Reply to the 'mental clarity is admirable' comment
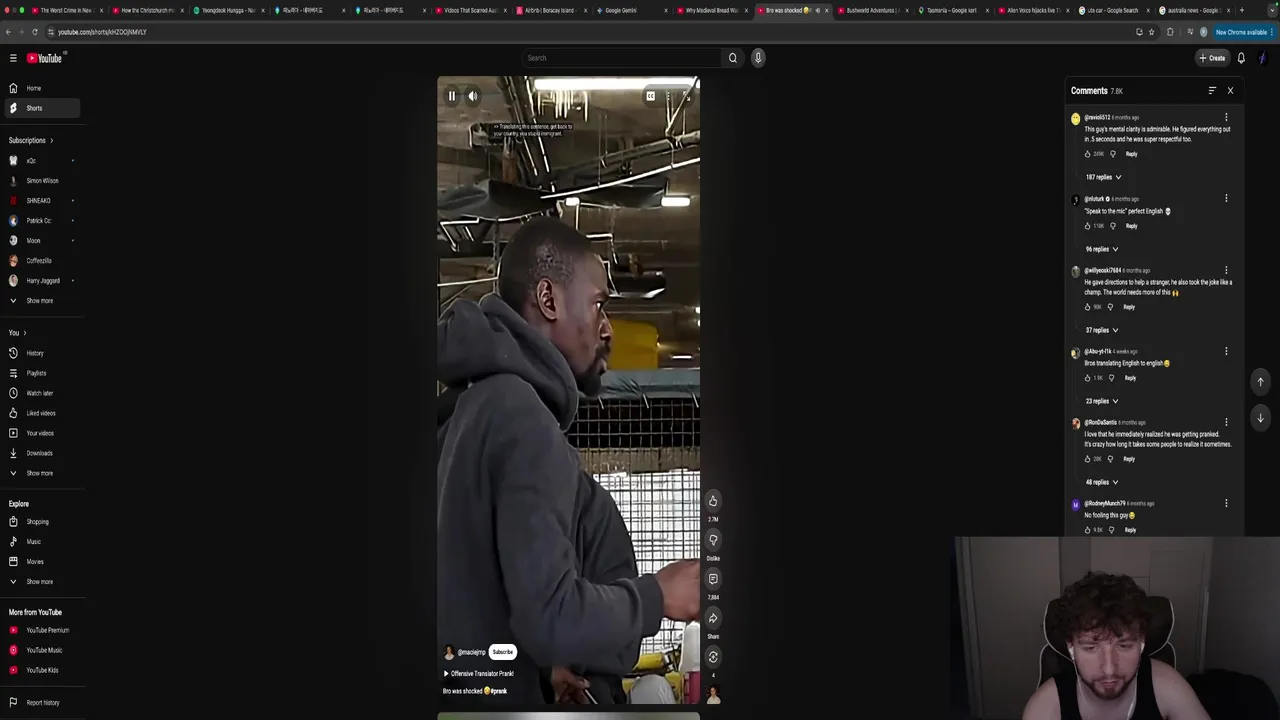1280x720 pixels. (x=1131, y=154)
